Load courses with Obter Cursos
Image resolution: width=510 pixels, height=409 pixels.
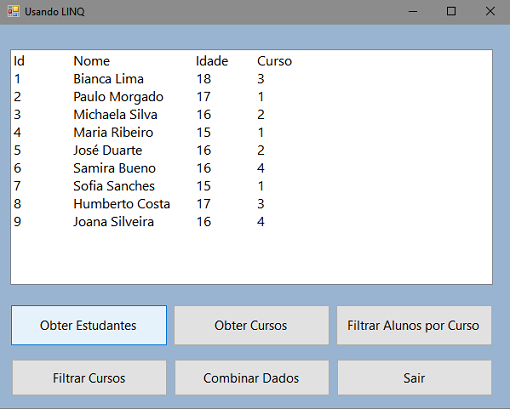coord(251,325)
